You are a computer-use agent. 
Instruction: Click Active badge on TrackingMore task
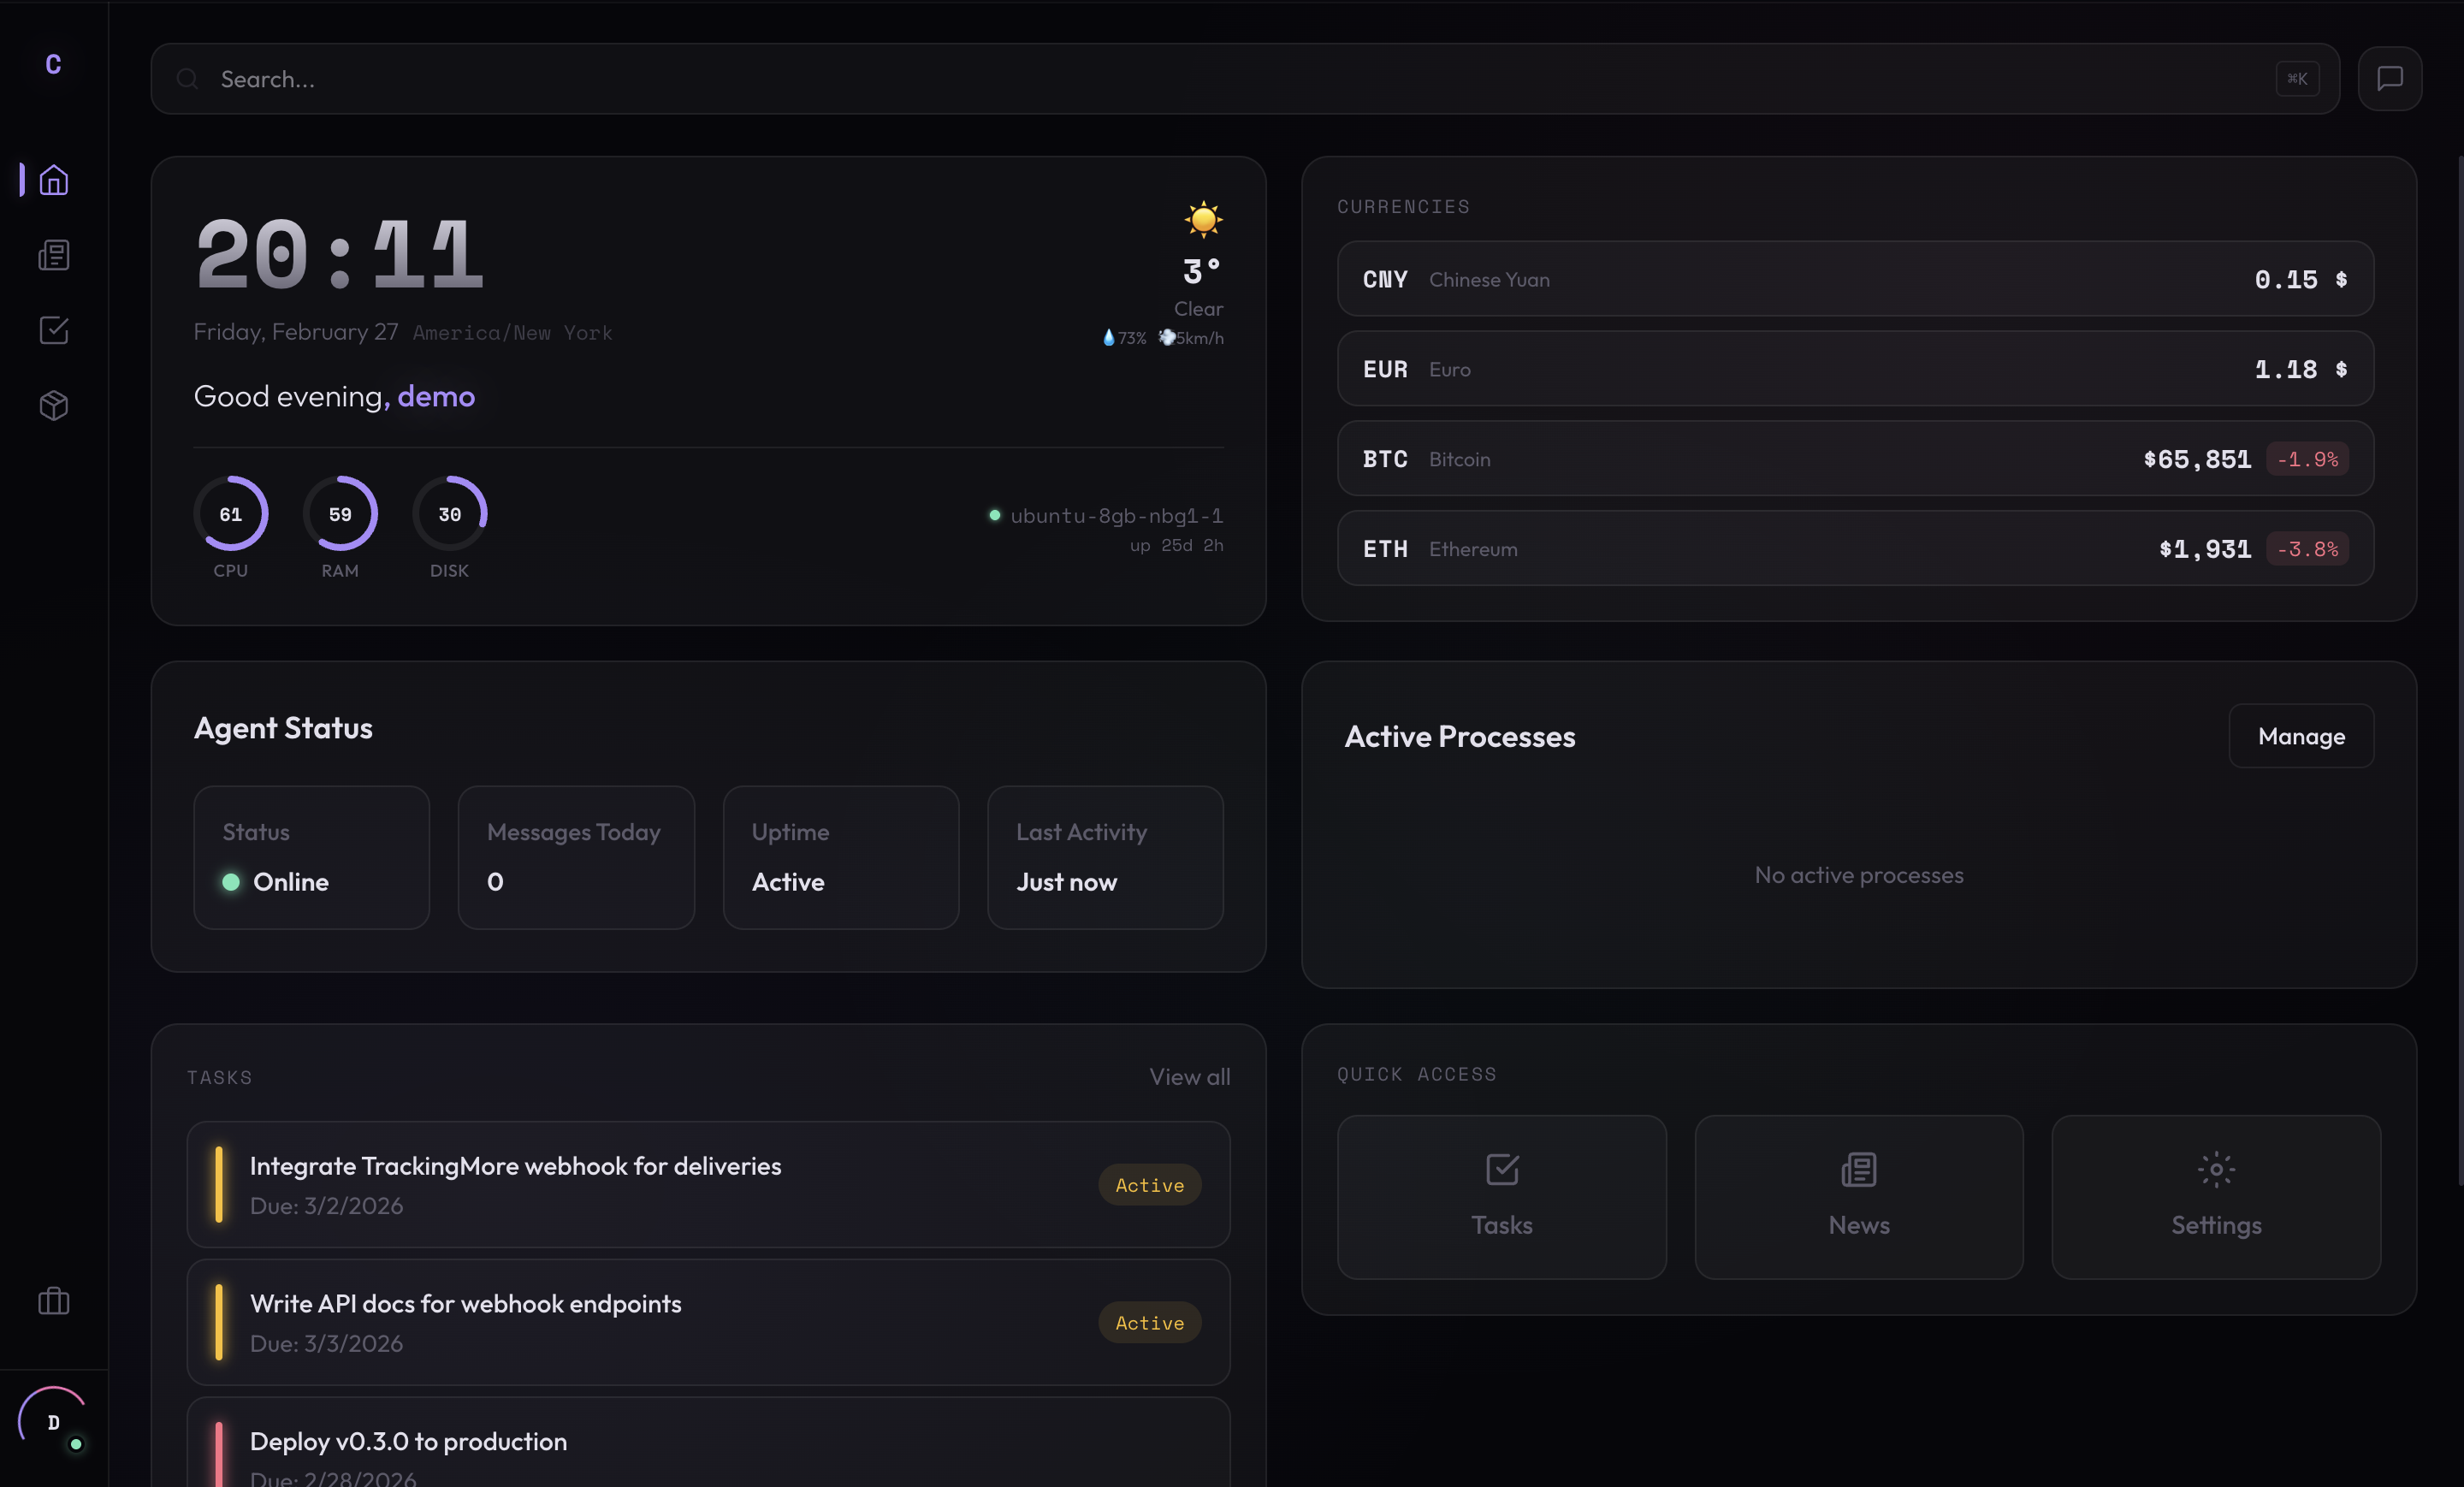tap(1150, 1185)
